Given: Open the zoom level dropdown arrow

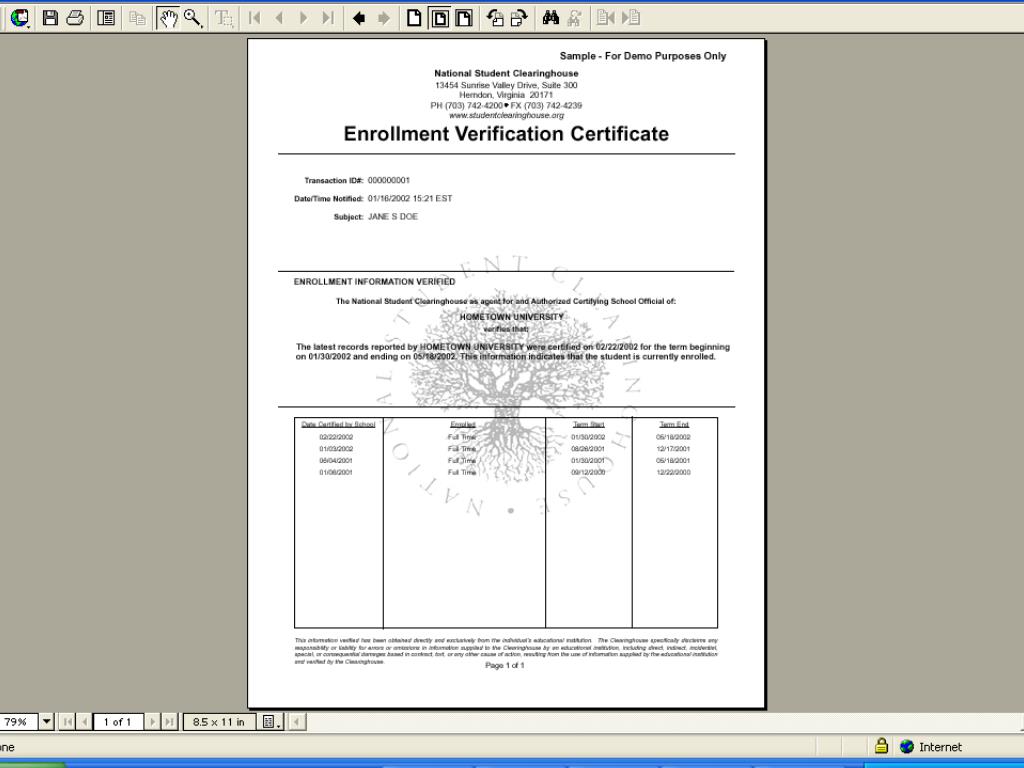Looking at the screenshot, I should [x=46, y=722].
